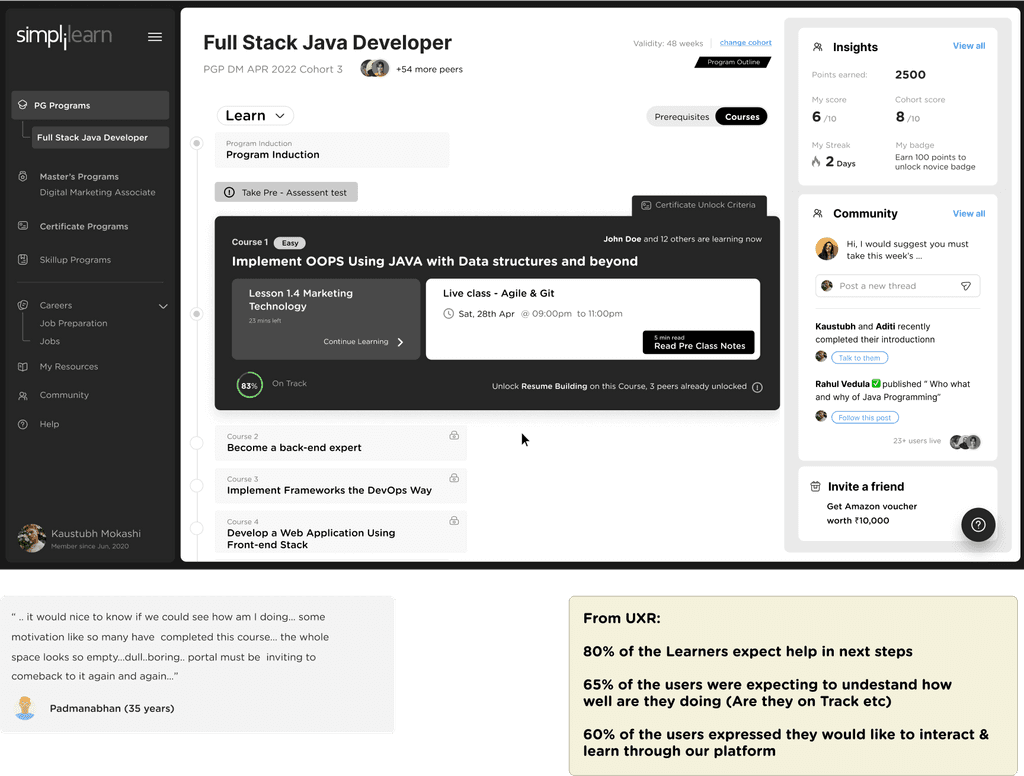Click the flame streak icon
1024x776 pixels.
click(816, 161)
